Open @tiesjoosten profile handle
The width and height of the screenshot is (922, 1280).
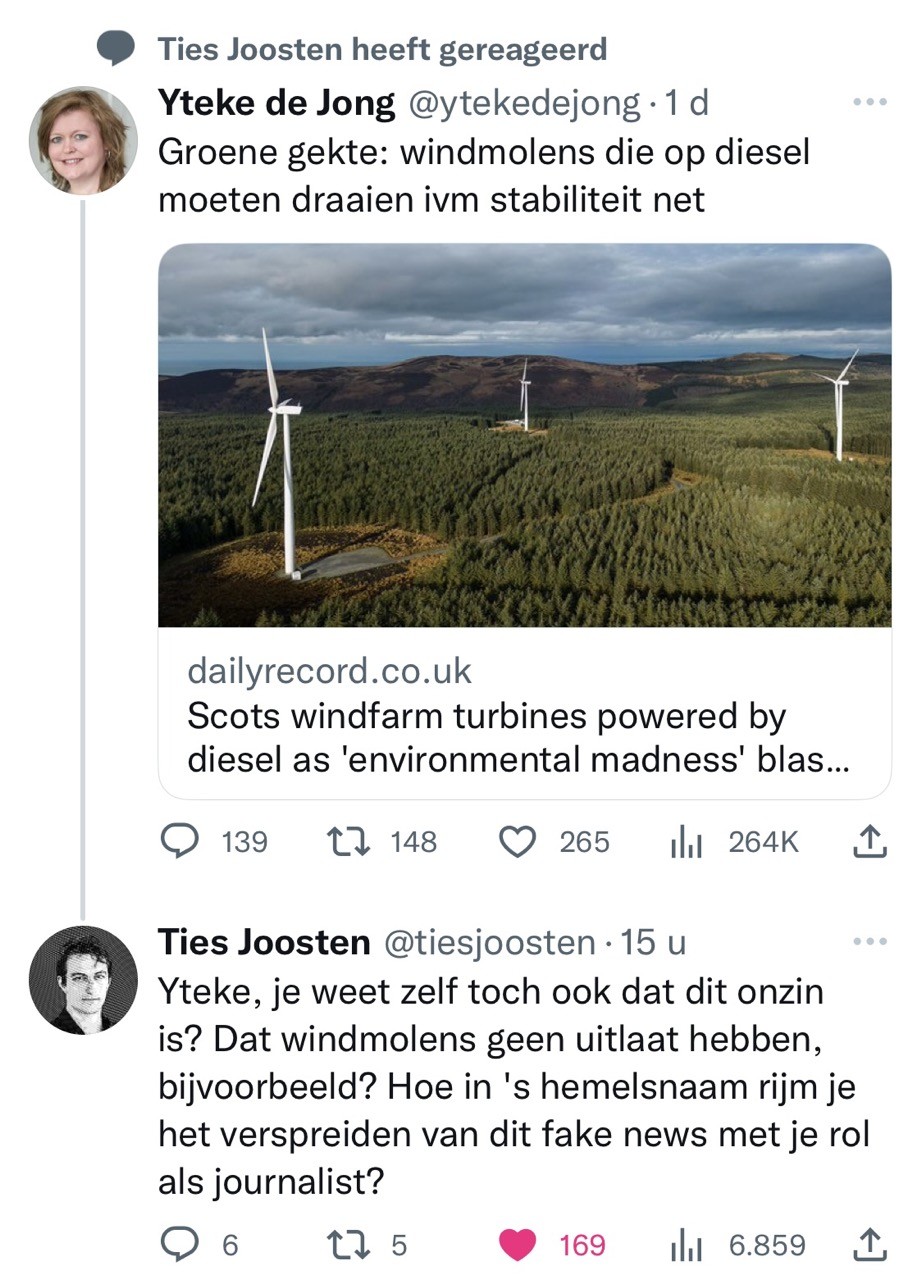(491, 942)
